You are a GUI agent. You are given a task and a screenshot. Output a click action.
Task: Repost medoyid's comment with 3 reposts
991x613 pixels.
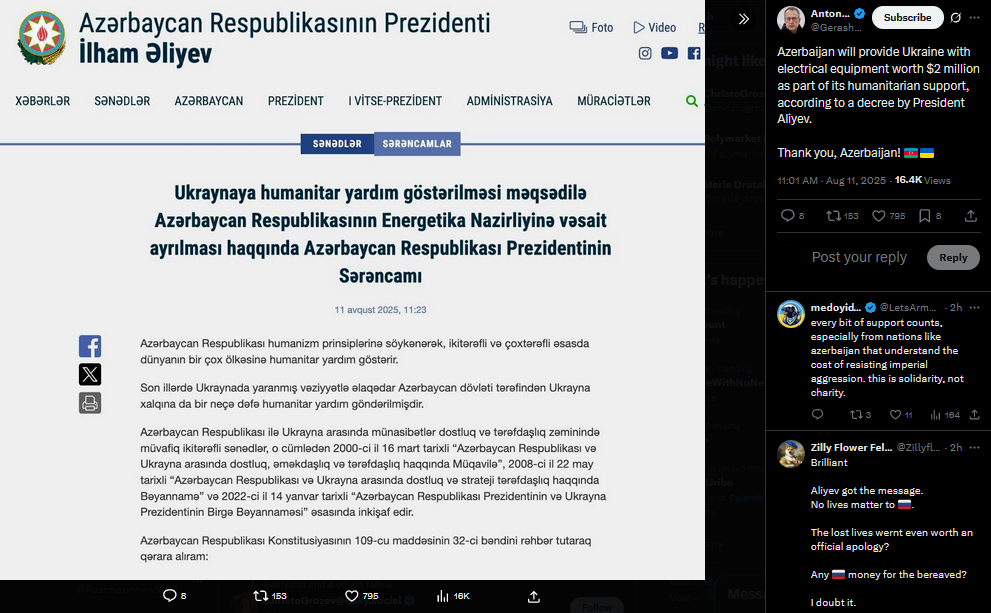(860, 415)
